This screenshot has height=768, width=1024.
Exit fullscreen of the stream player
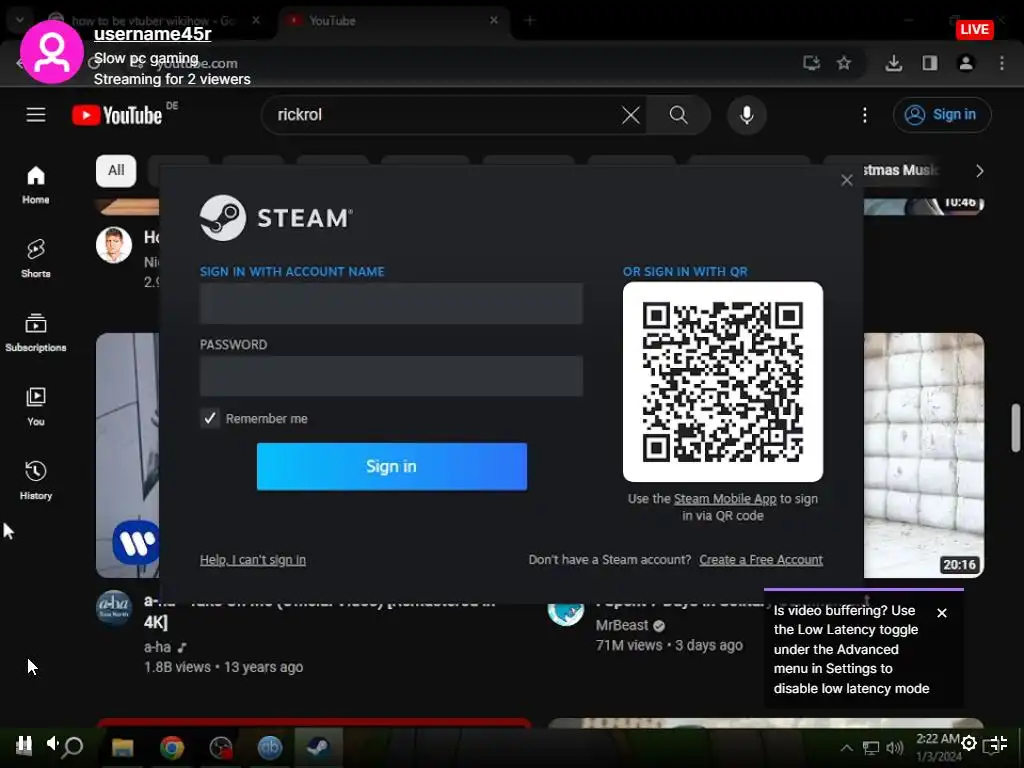(x=998, y=743)
